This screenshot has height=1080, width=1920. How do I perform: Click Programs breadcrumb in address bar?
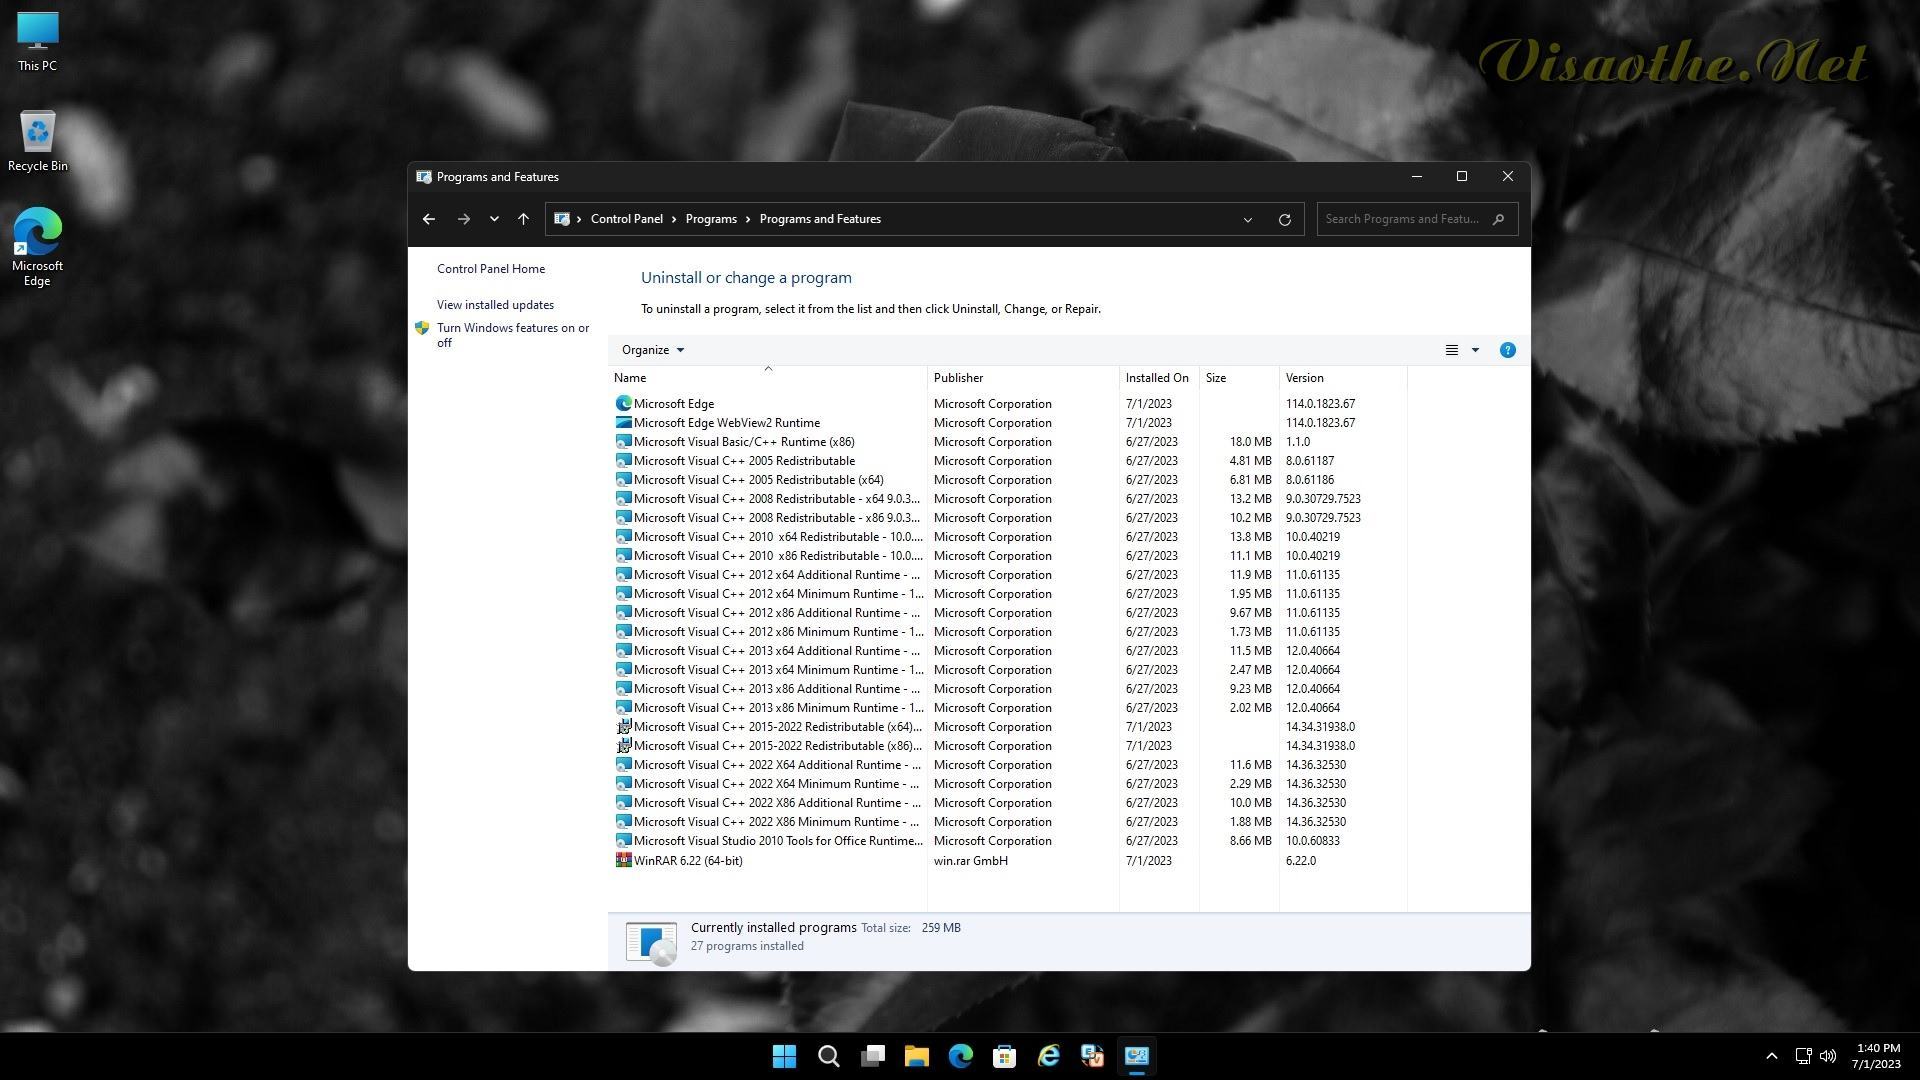[x=711, y=219]
